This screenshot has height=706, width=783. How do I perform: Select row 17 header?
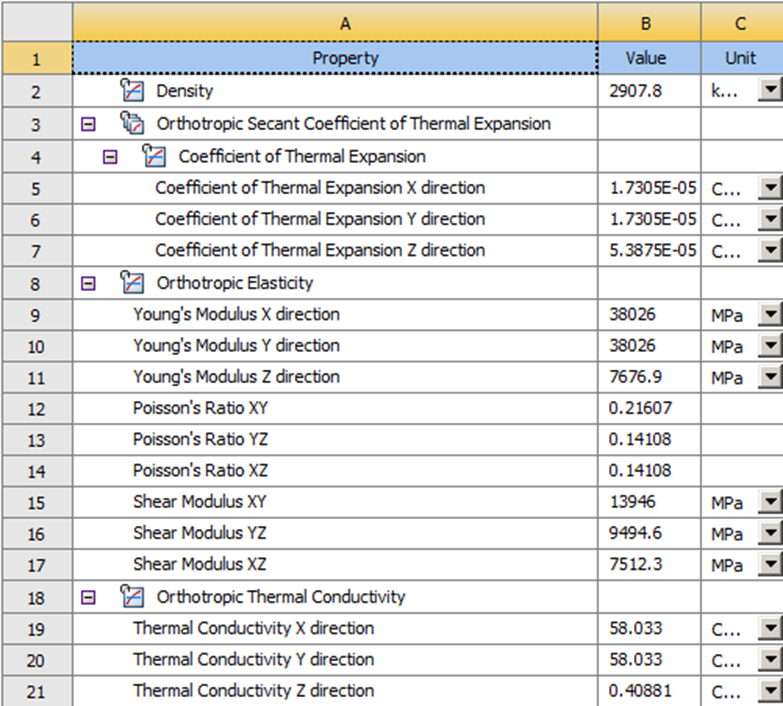coord(36,565)
